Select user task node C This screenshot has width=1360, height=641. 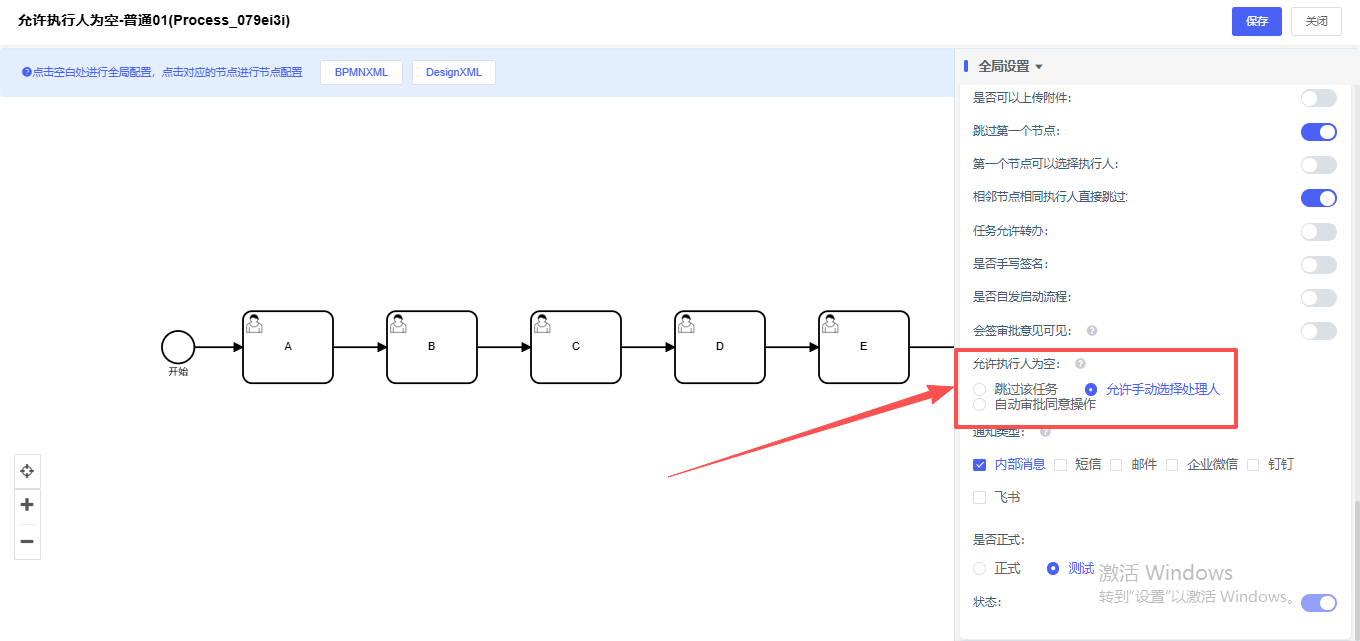click(x=575, y=347)
